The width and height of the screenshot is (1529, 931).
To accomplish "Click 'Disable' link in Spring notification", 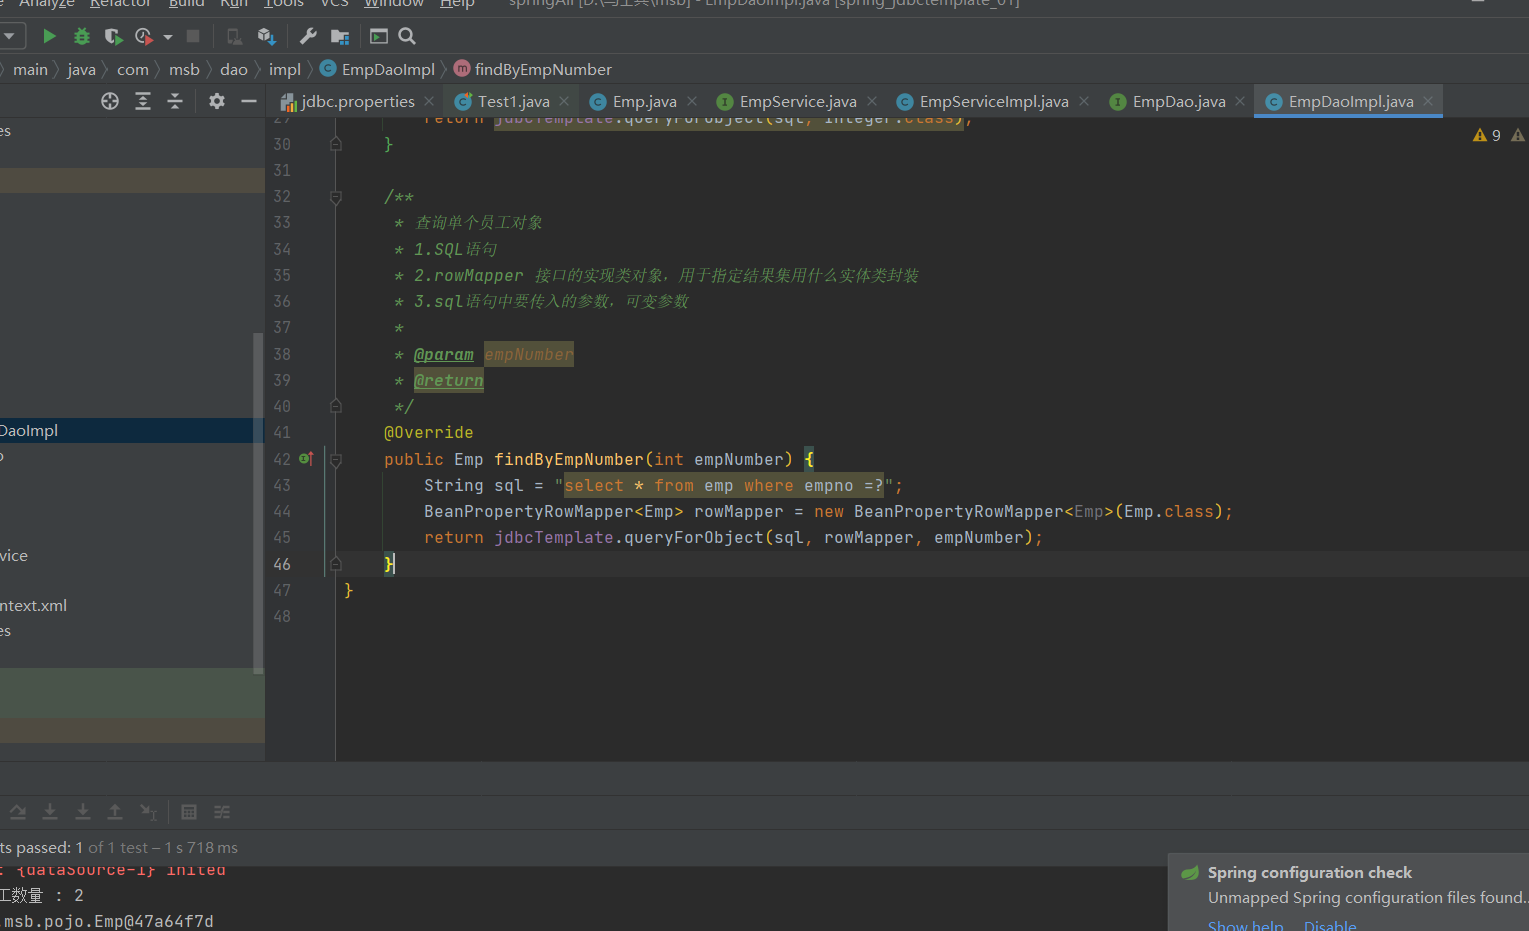I will [x=1330, y=925].
